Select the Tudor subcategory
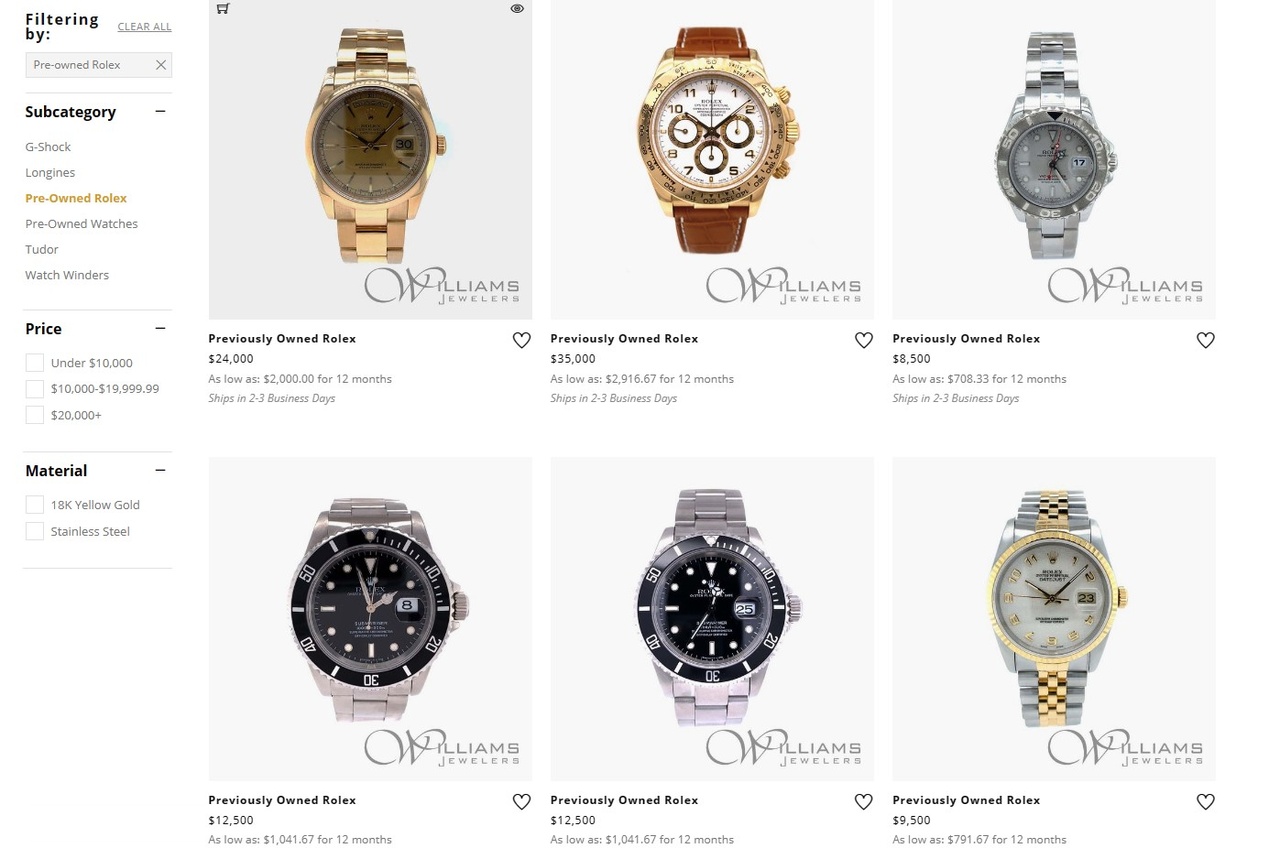The height and width of the screenshot is (848, 1280). coord(42,249)
